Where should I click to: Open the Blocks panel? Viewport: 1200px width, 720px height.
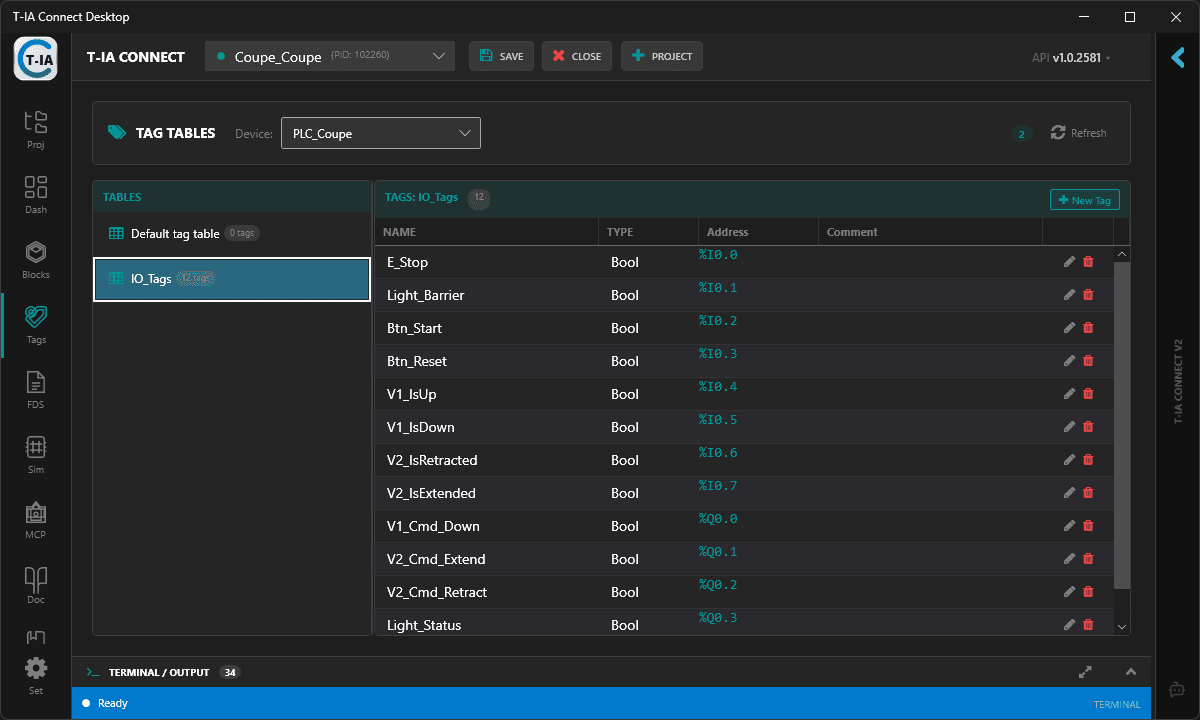point(35,260)
